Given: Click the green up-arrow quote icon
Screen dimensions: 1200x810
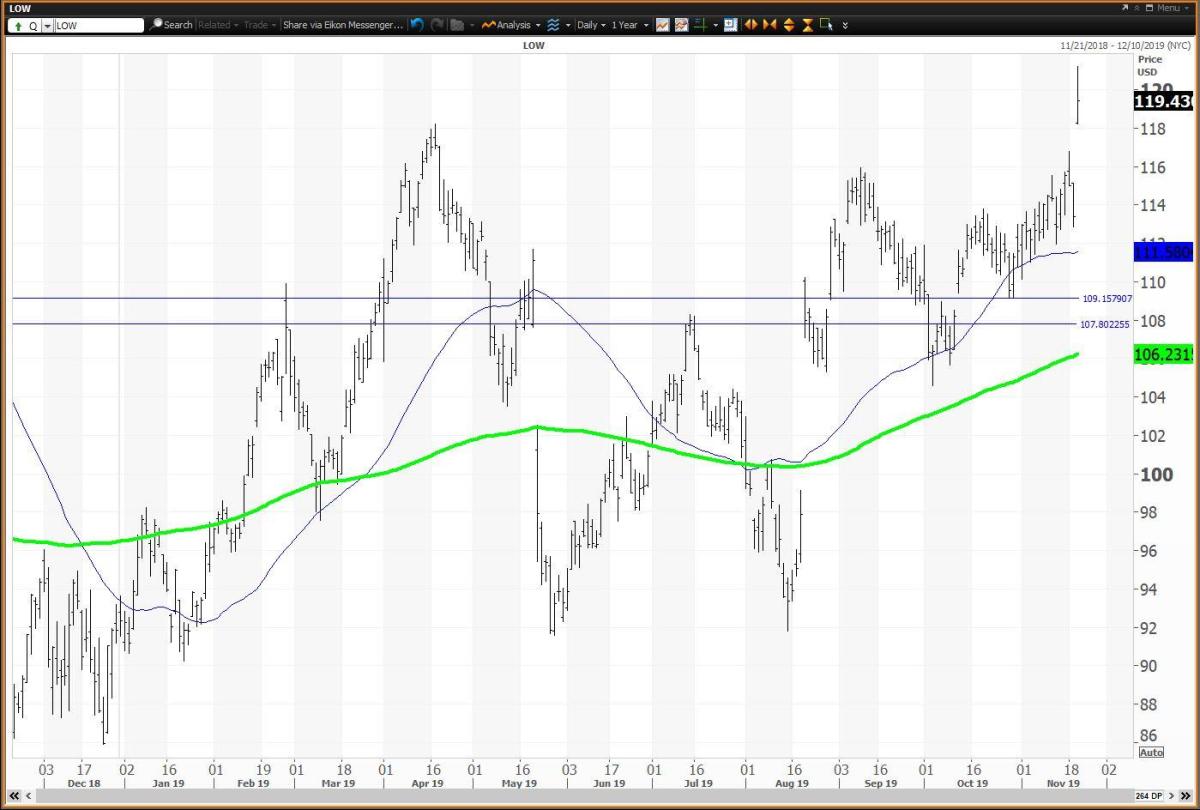Looking at the screenshot, I should [x=18, y=25].
